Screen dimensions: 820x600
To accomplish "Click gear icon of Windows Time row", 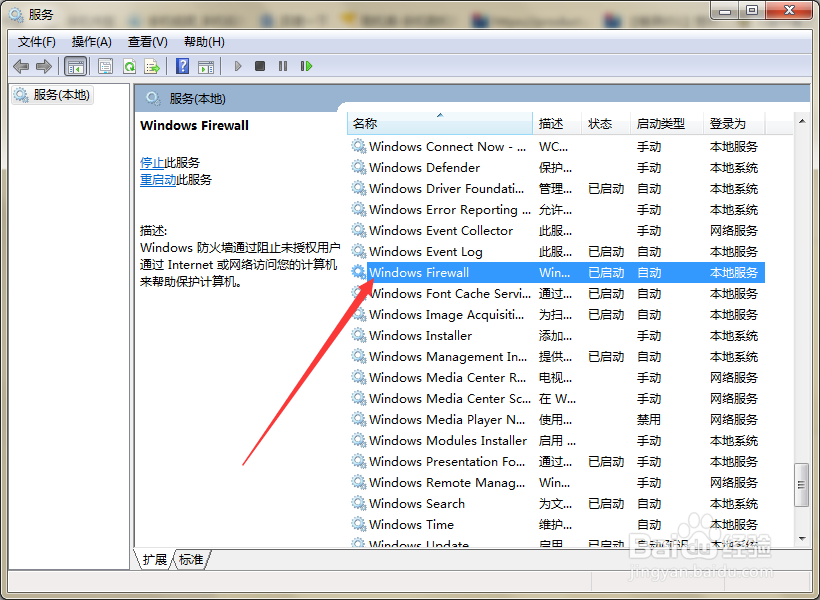I will pyautogui.click(x=359, y=524).
